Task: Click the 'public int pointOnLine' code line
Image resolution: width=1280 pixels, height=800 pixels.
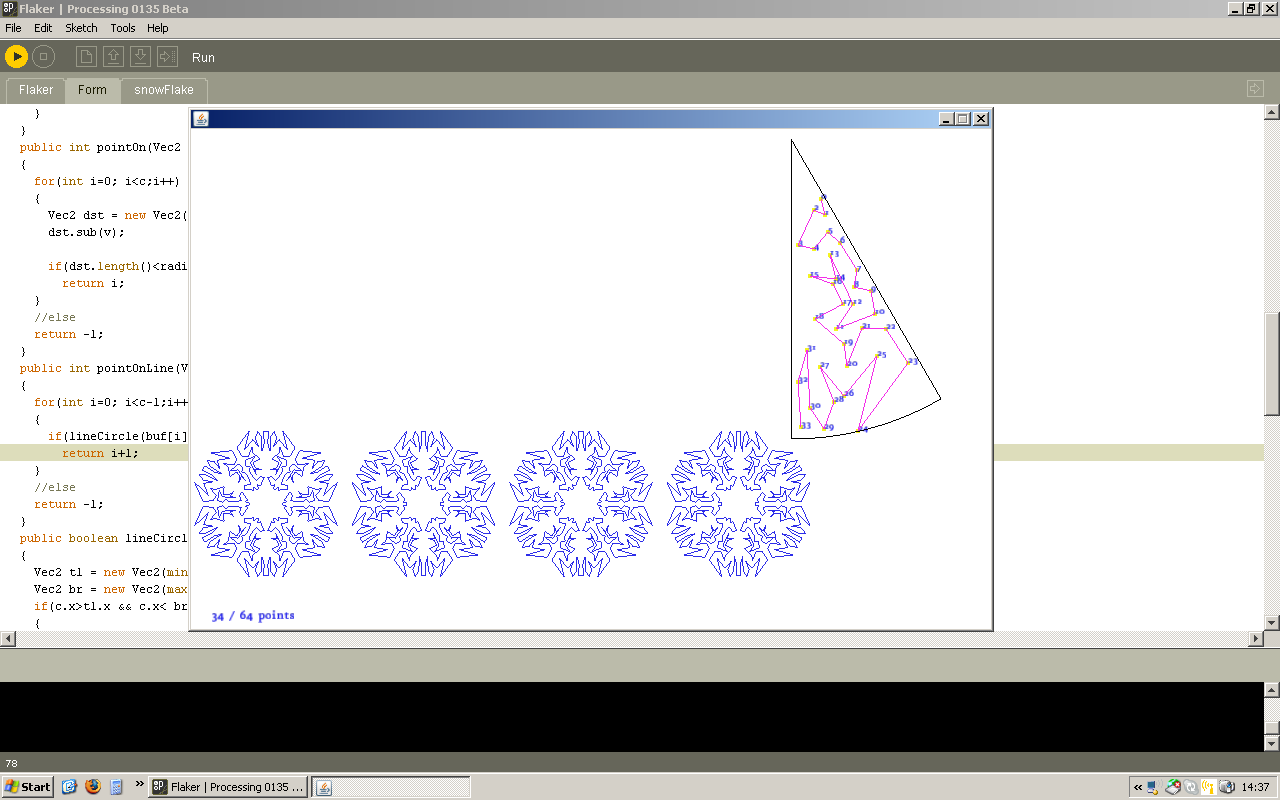Action: point(103,368)
